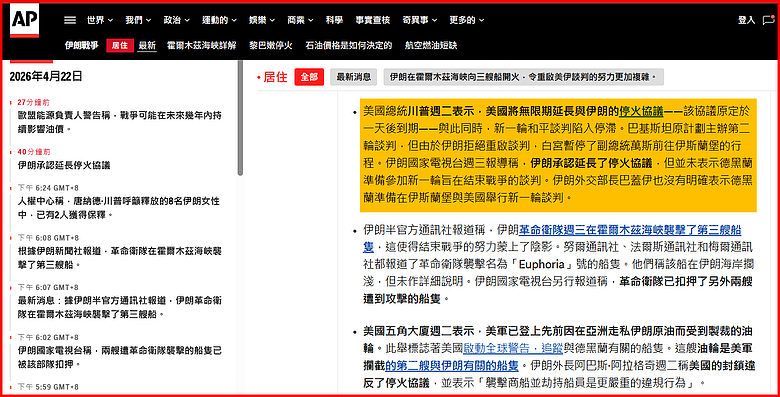Expand the 奇異事 menu
This screenshot has height=397, width=780.
click(420, 20)
